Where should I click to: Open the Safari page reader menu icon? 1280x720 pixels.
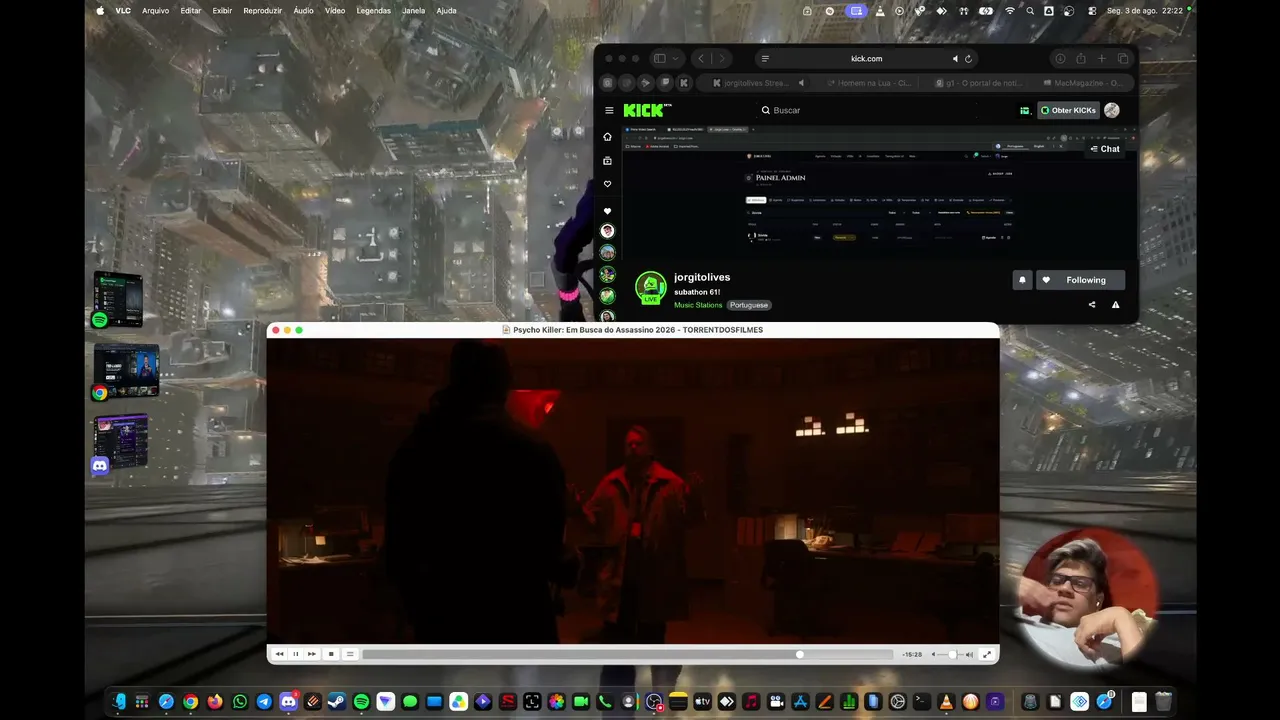765,59
